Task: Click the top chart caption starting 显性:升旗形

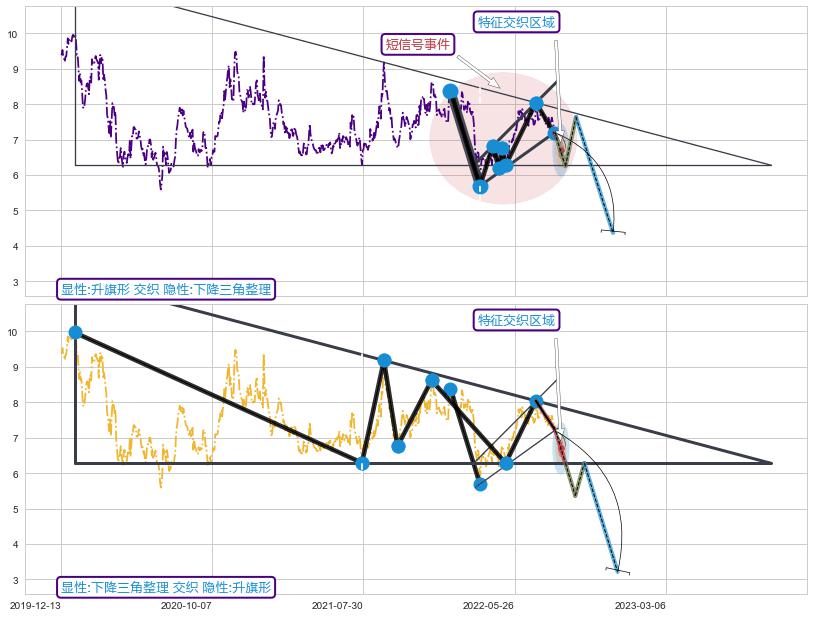Action: 166,289
